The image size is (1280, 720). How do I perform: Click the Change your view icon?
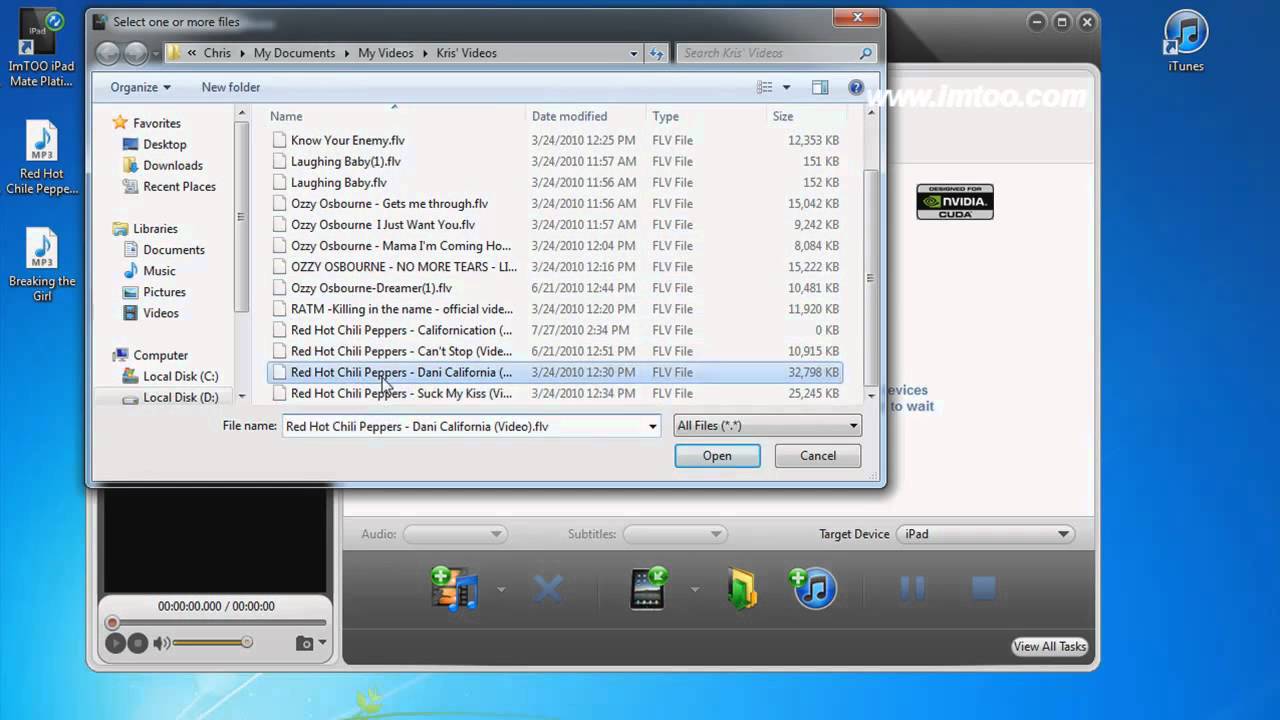click(x=765, y=87)
